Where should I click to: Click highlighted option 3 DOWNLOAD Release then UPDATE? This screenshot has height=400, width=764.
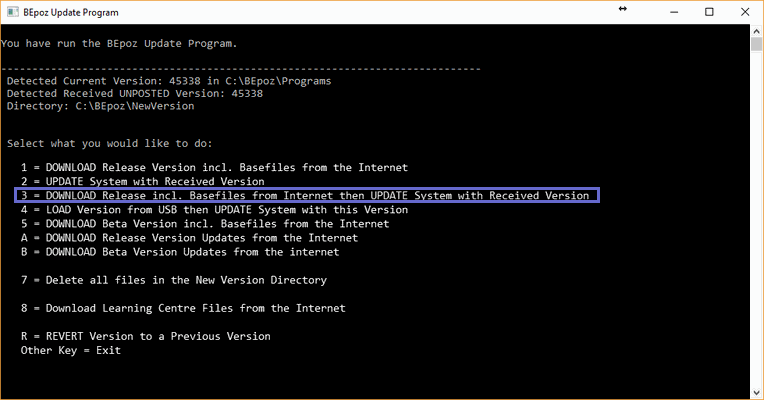click(305, 195)
